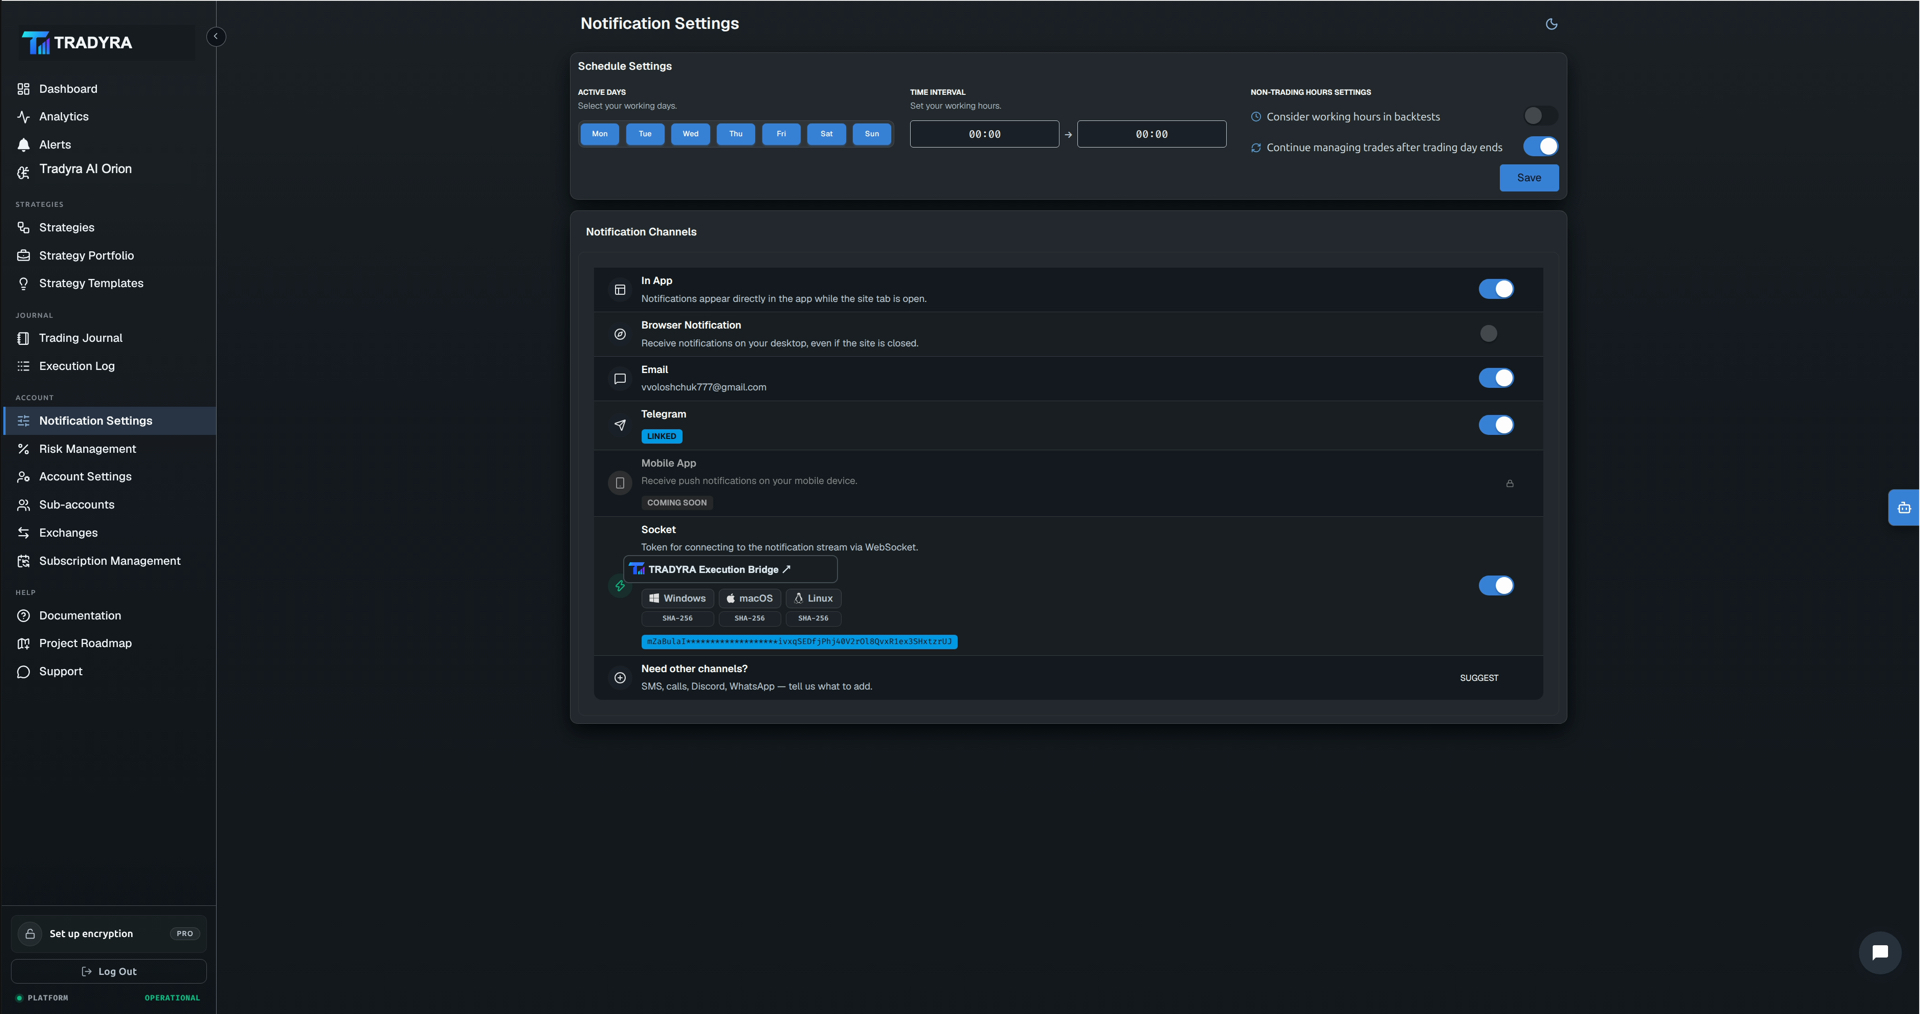
Task: Open the right-edge assistant robot tab
Action: pyautogui.click(x=1904, y=508)
